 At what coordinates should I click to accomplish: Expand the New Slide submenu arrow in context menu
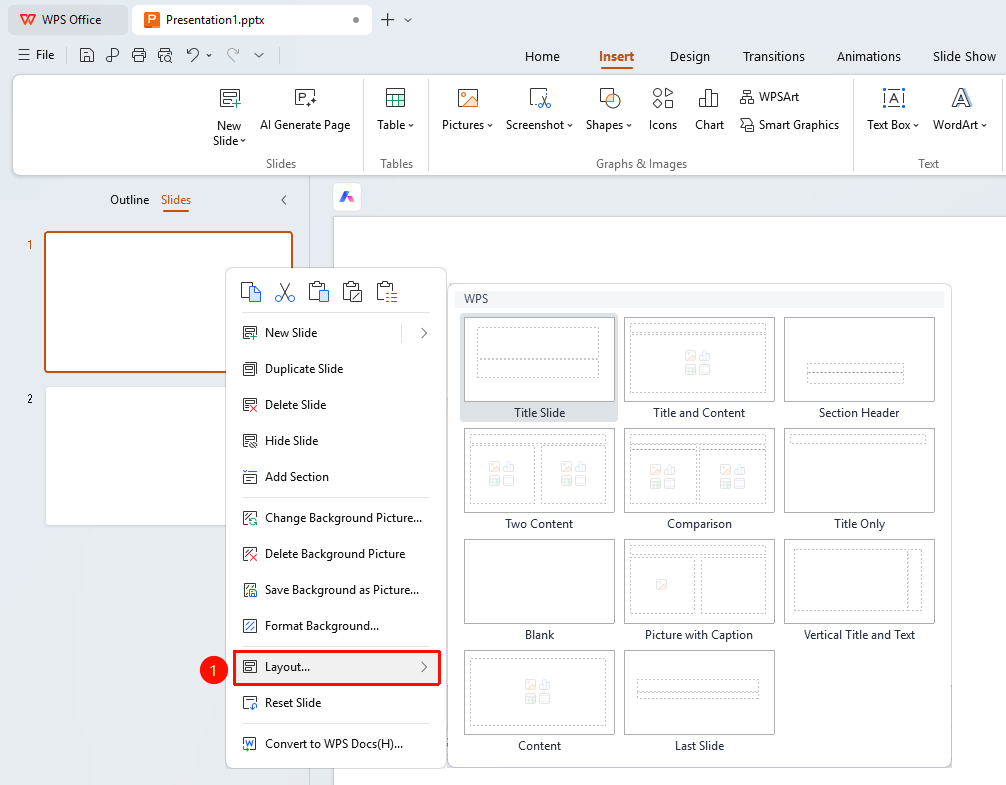click(x=424, y=333)
